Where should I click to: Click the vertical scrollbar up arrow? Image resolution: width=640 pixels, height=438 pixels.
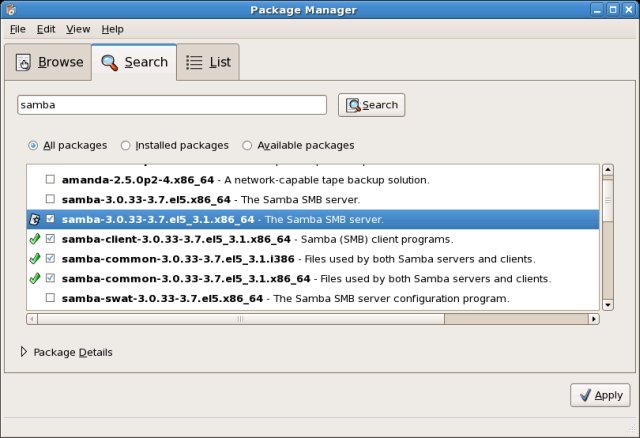click(x=608, y=170)
